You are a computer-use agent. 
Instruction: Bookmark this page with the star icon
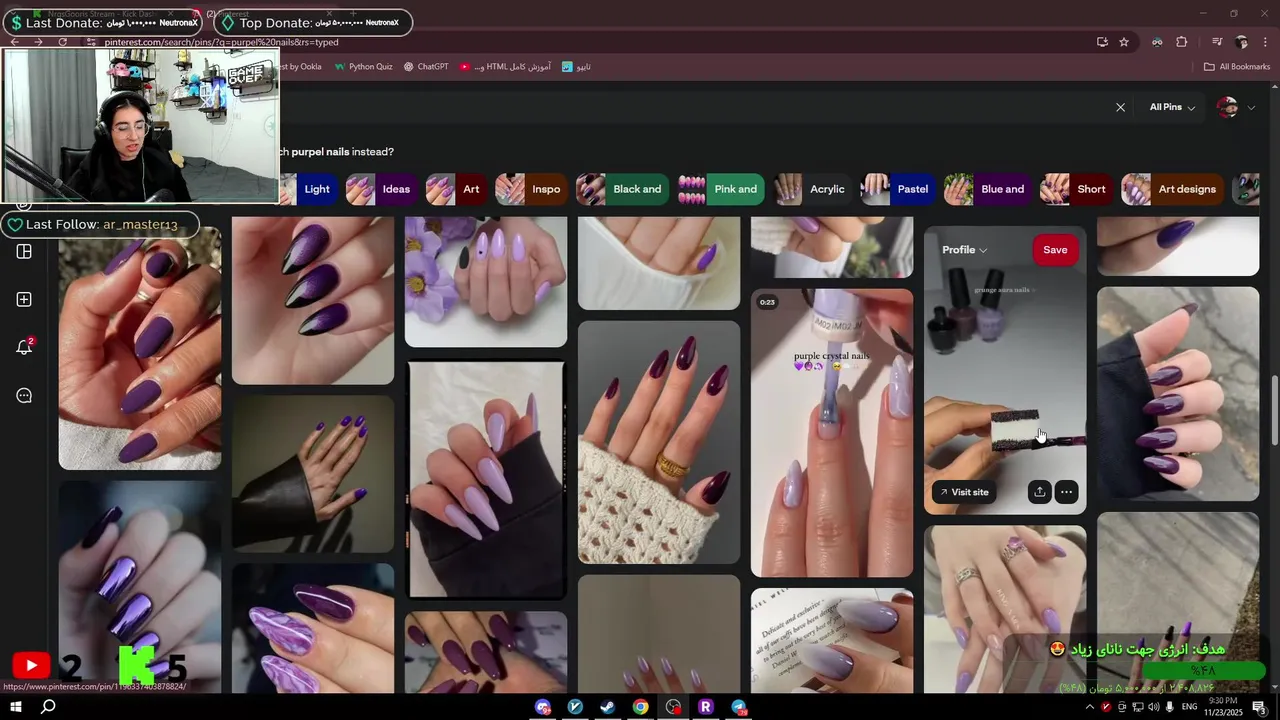coord(1124,42)
